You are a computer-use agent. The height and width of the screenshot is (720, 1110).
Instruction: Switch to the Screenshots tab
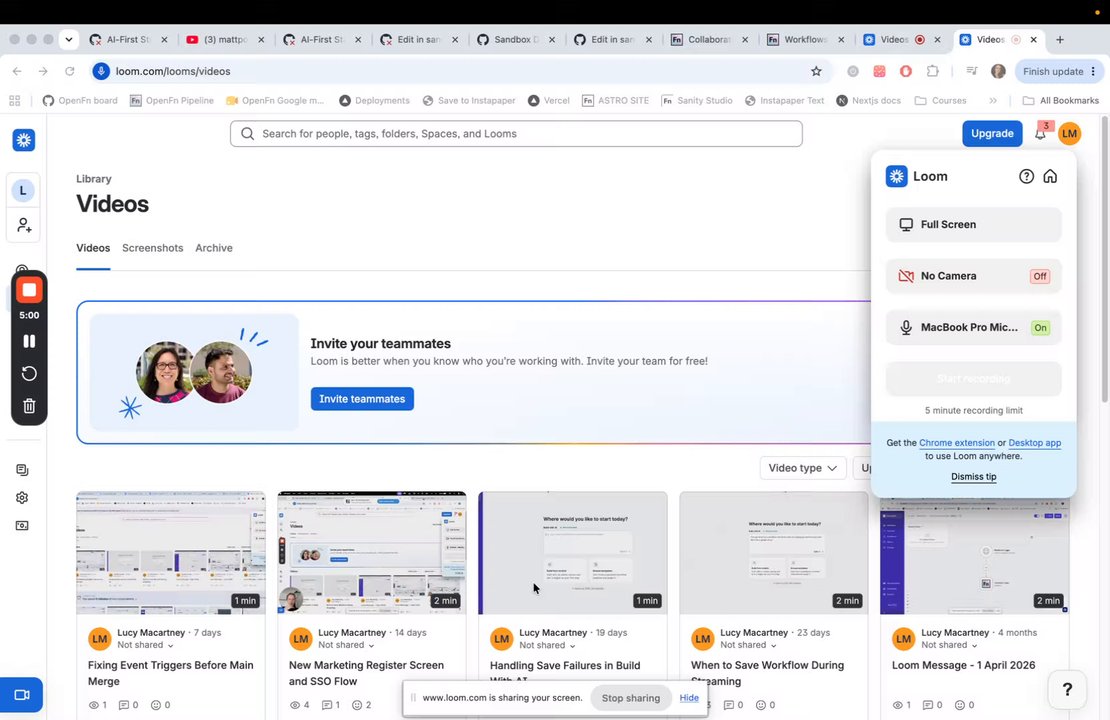(x=152, y=248)
